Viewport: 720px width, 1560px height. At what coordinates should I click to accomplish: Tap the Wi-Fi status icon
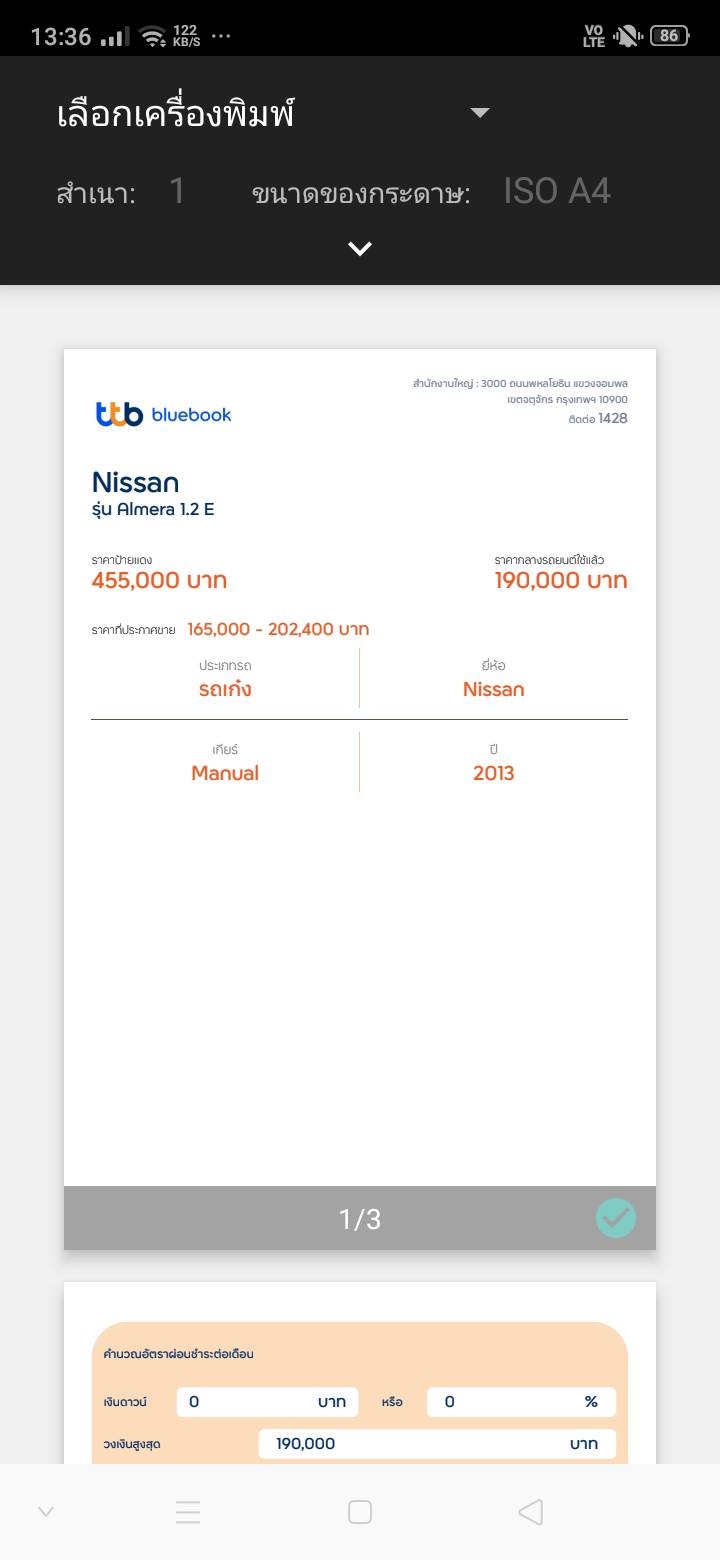tap(153, 37)
